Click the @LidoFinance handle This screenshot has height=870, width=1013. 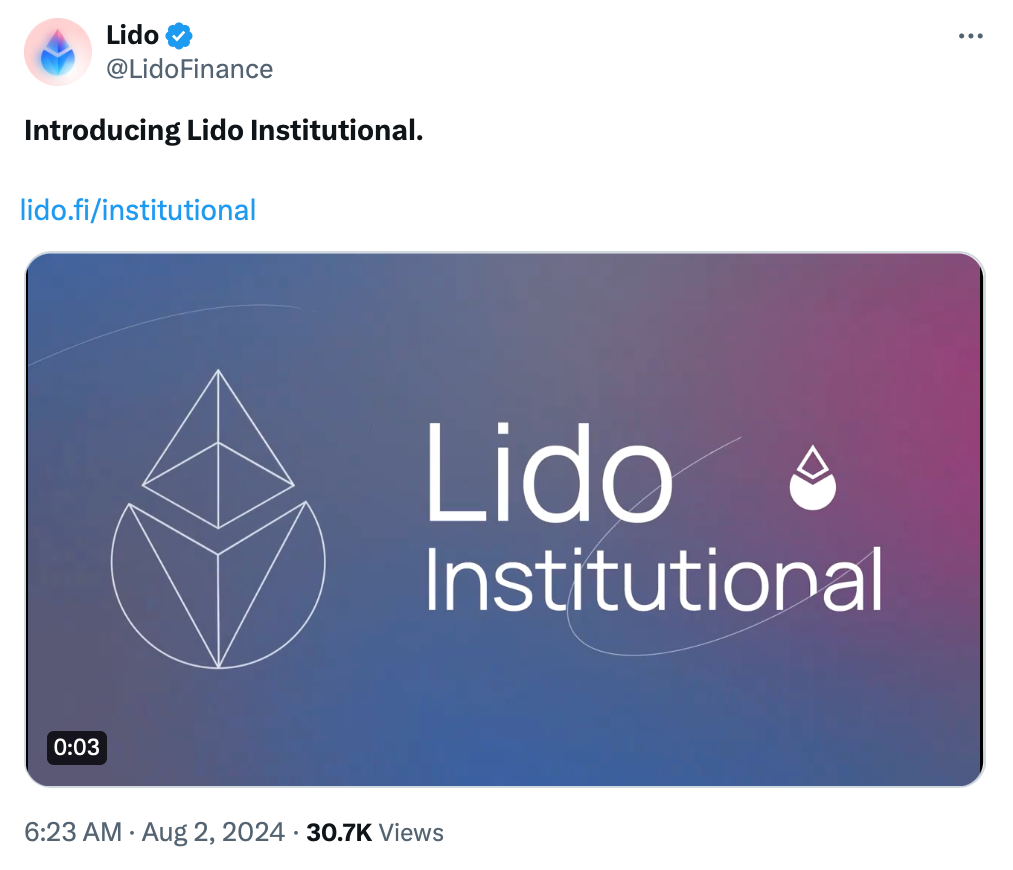pos(188,69)
